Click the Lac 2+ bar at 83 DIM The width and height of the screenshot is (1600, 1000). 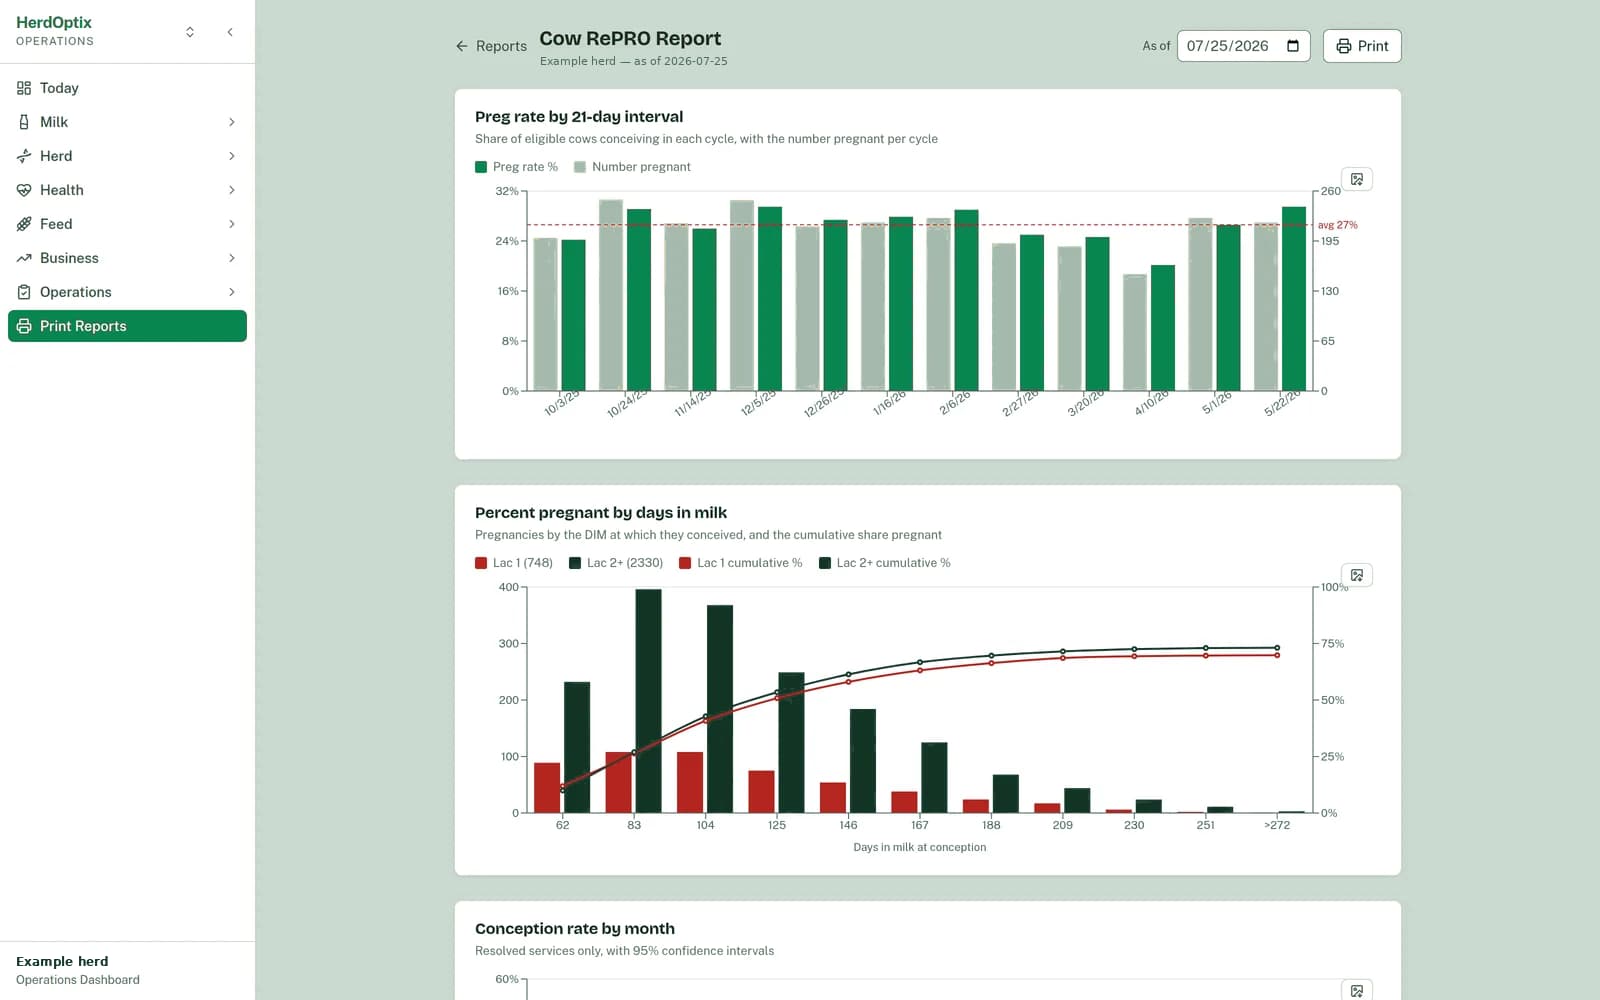[648, 701]
